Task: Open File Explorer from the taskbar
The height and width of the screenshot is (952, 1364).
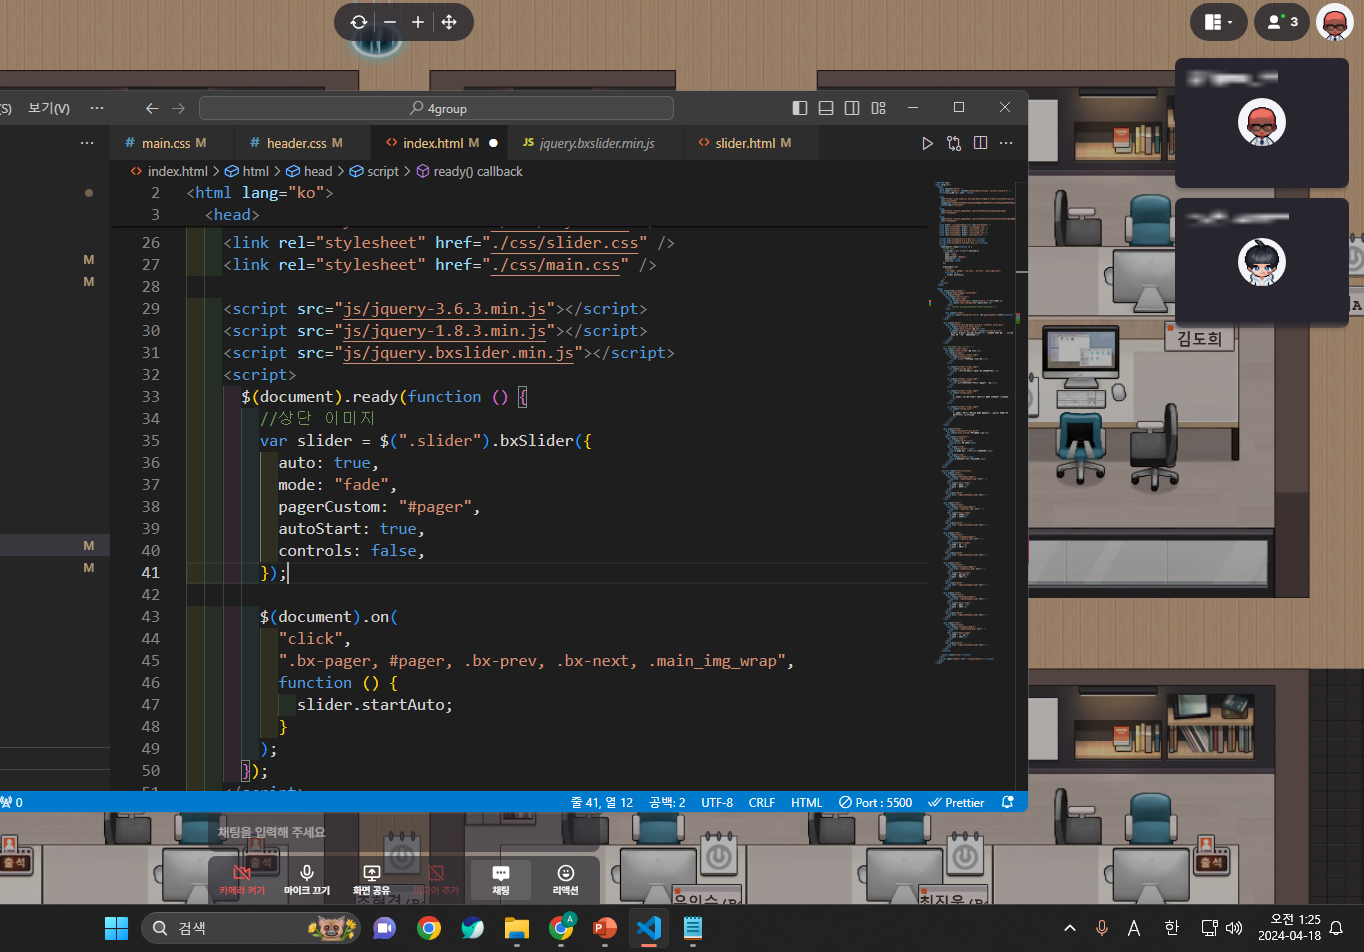Action: click(516, 928)
